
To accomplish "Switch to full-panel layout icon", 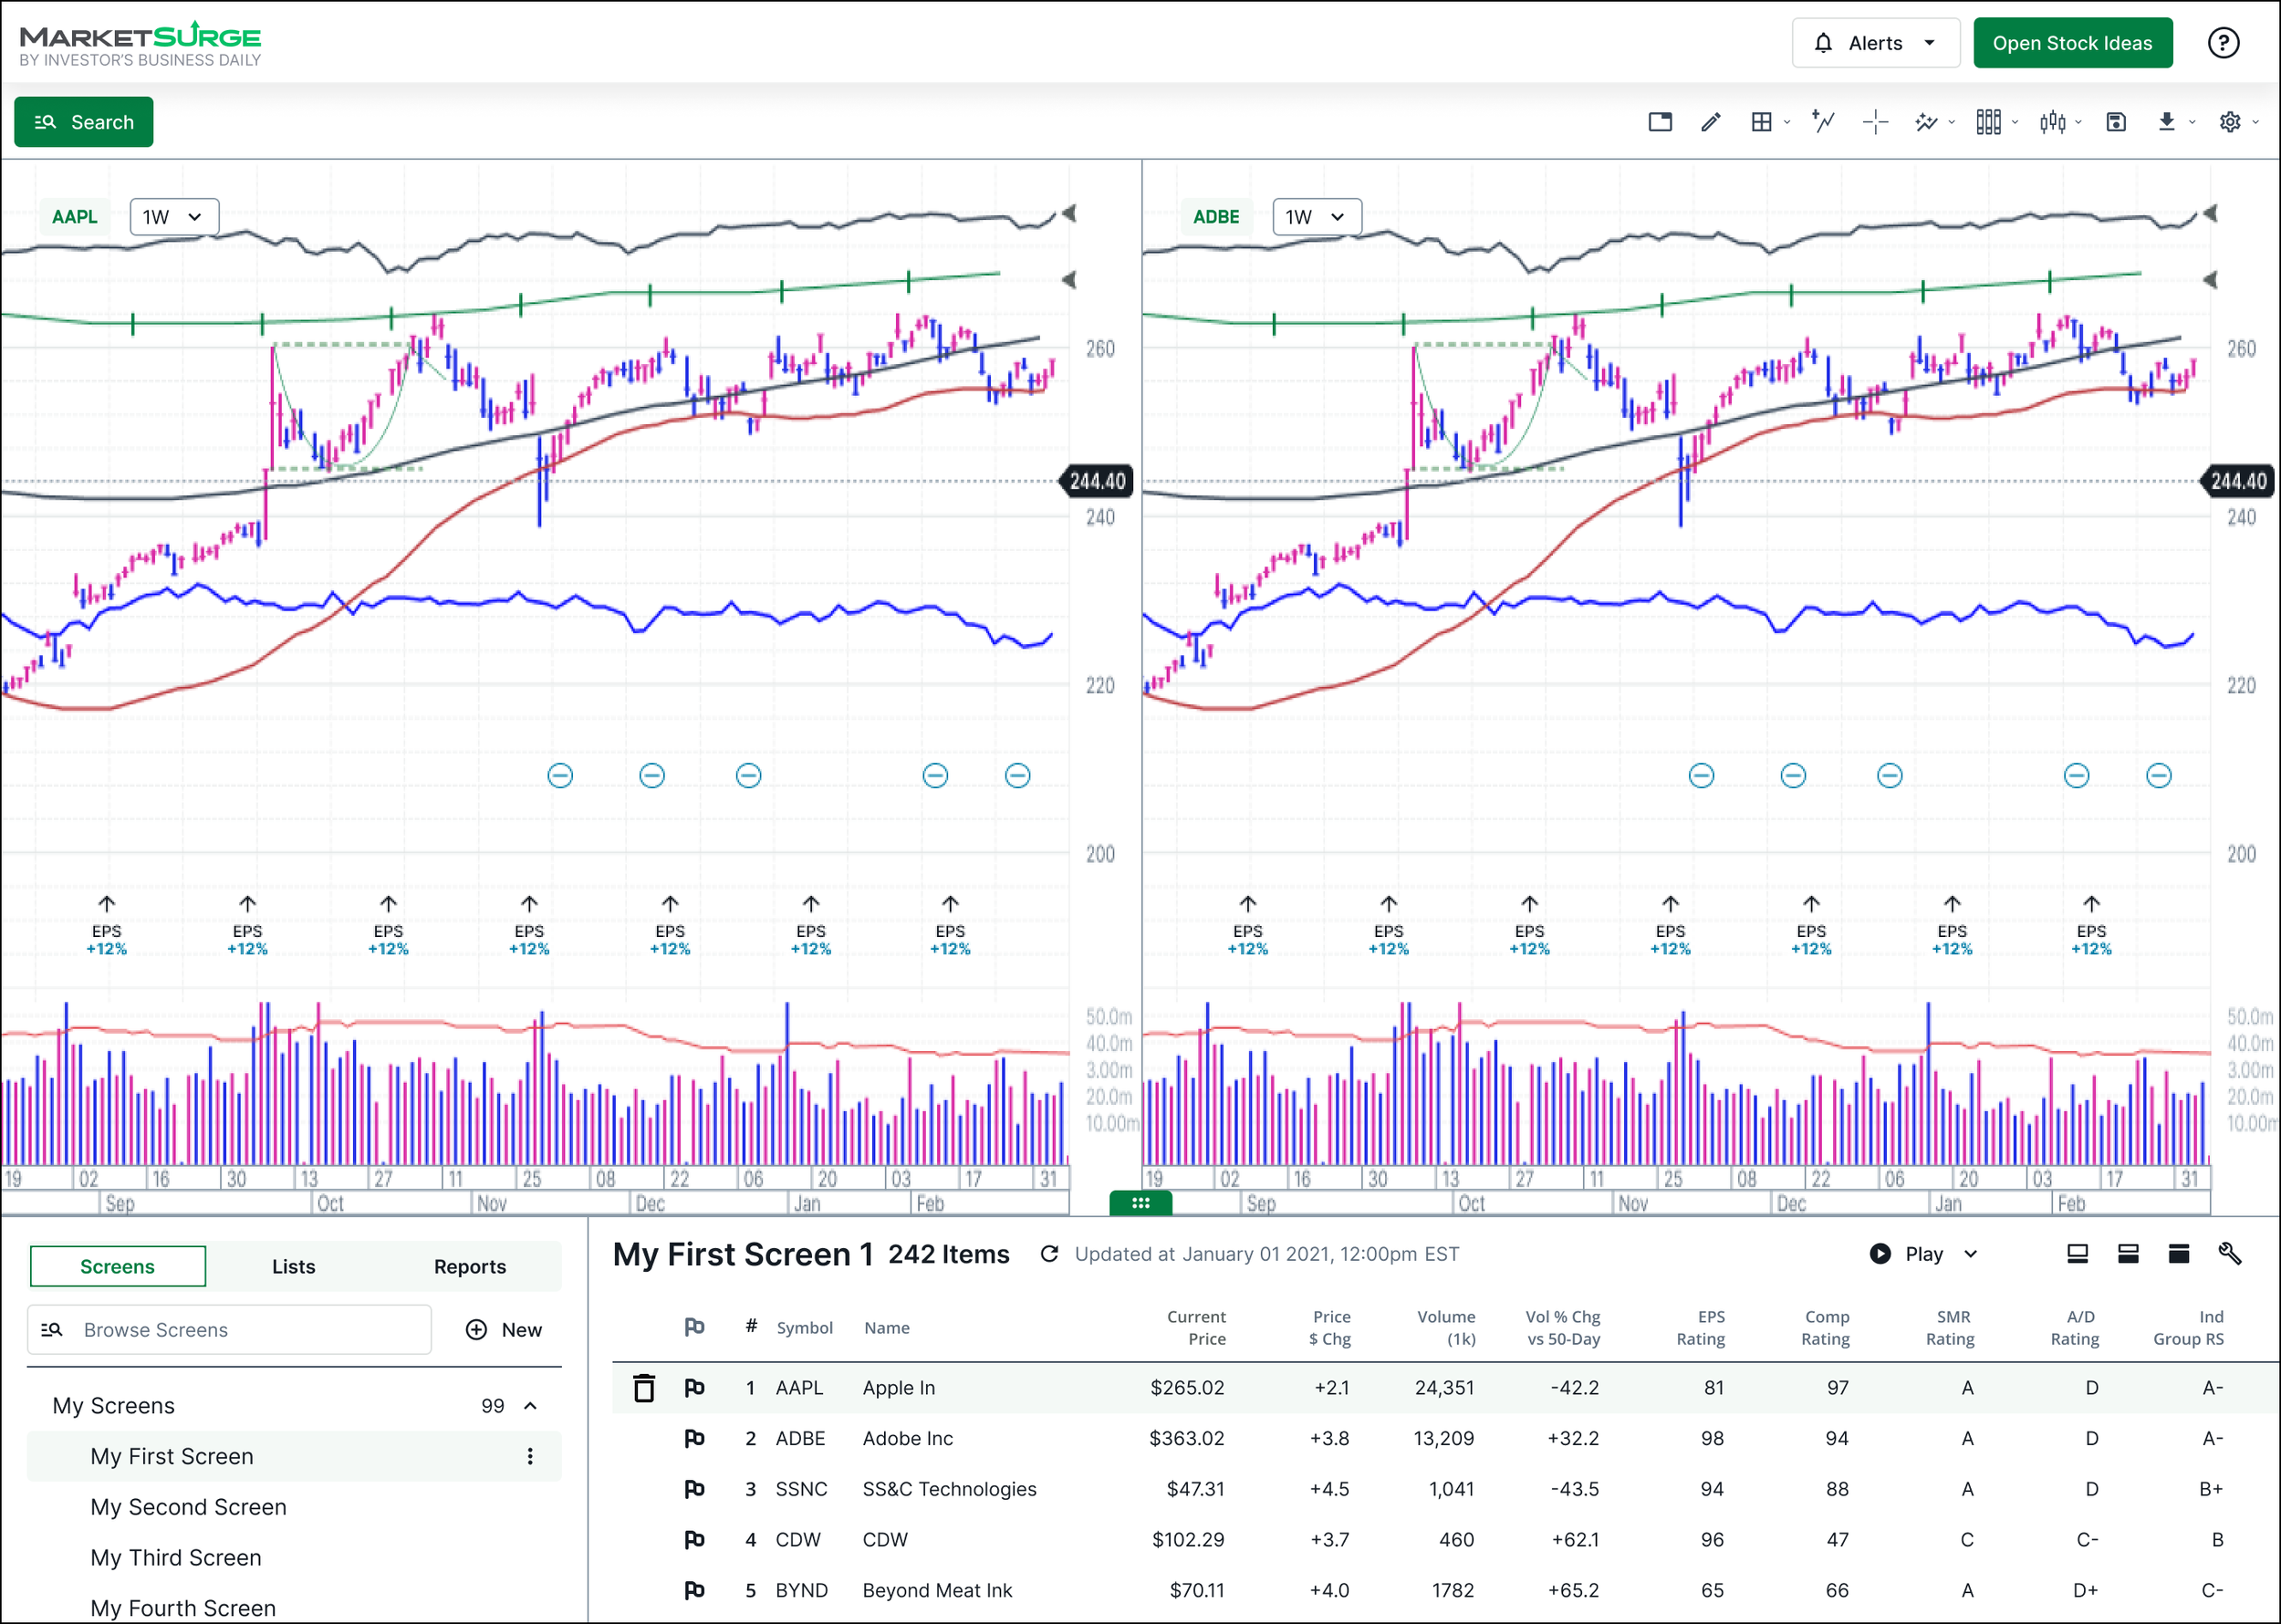I will pyautogui.click(x=2179, y=1254).
